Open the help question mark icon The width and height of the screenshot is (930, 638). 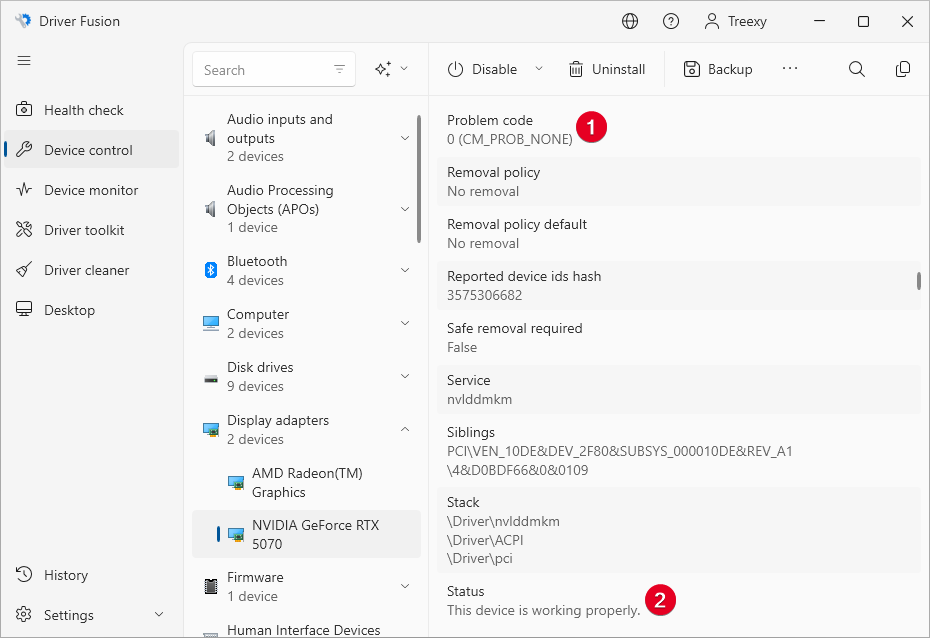point(671,21)
